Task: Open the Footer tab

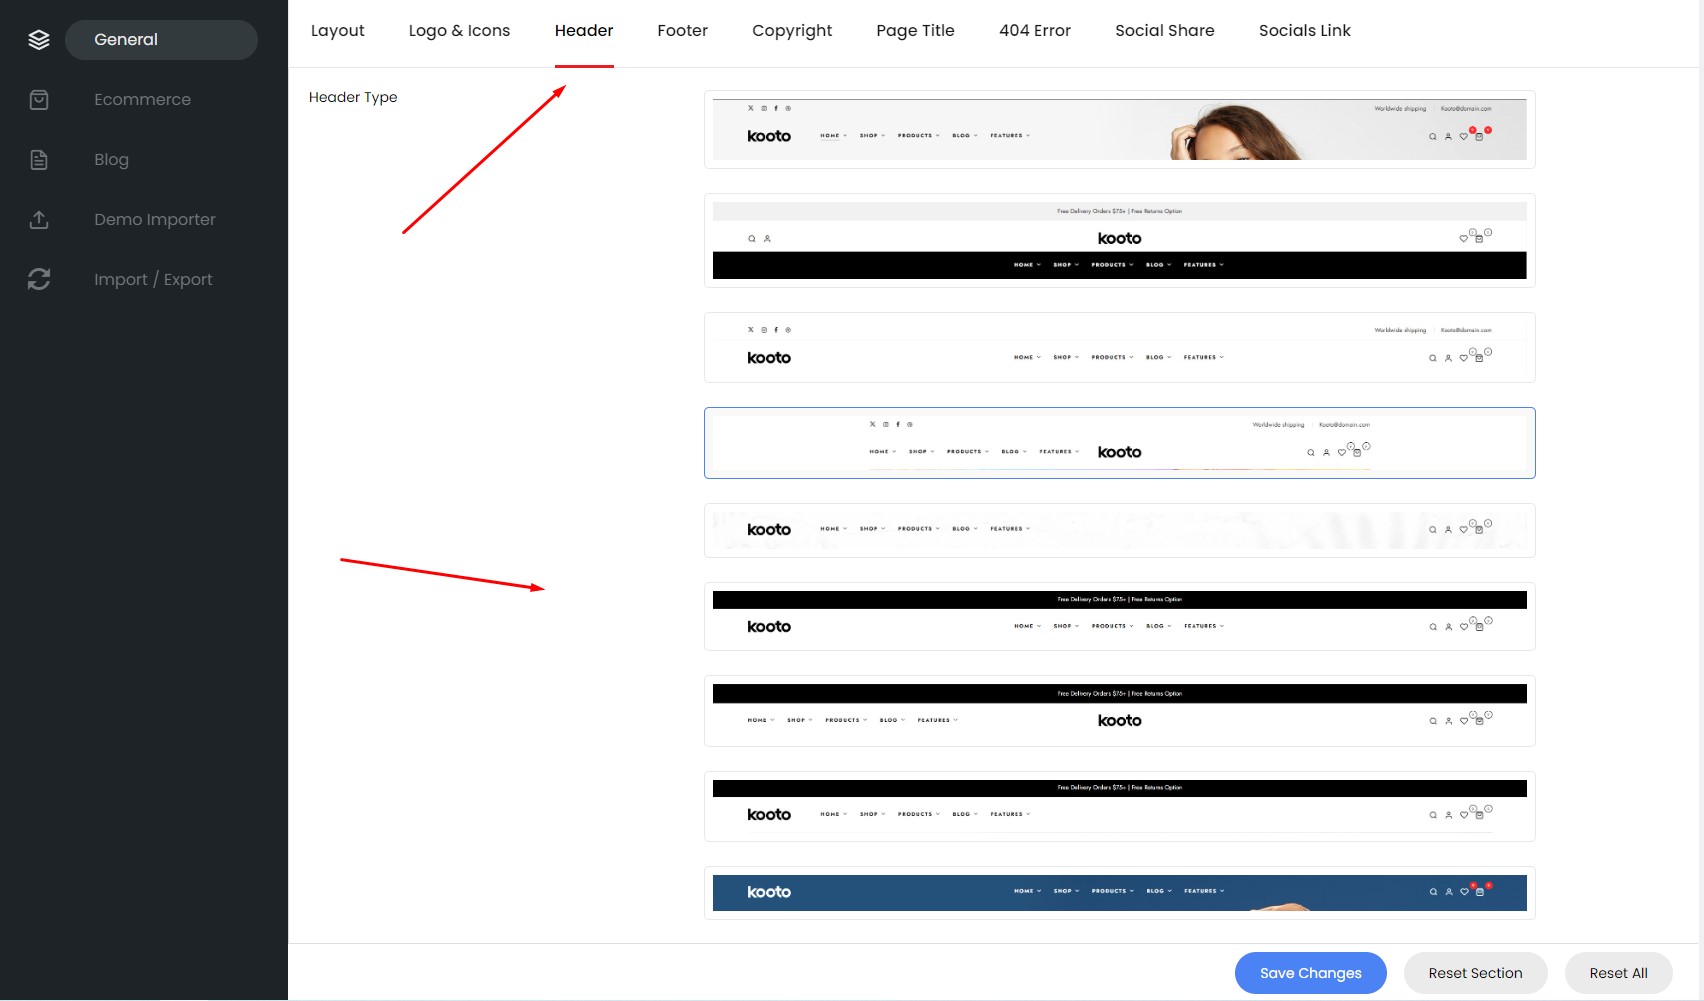Action: tap(682, 31)
